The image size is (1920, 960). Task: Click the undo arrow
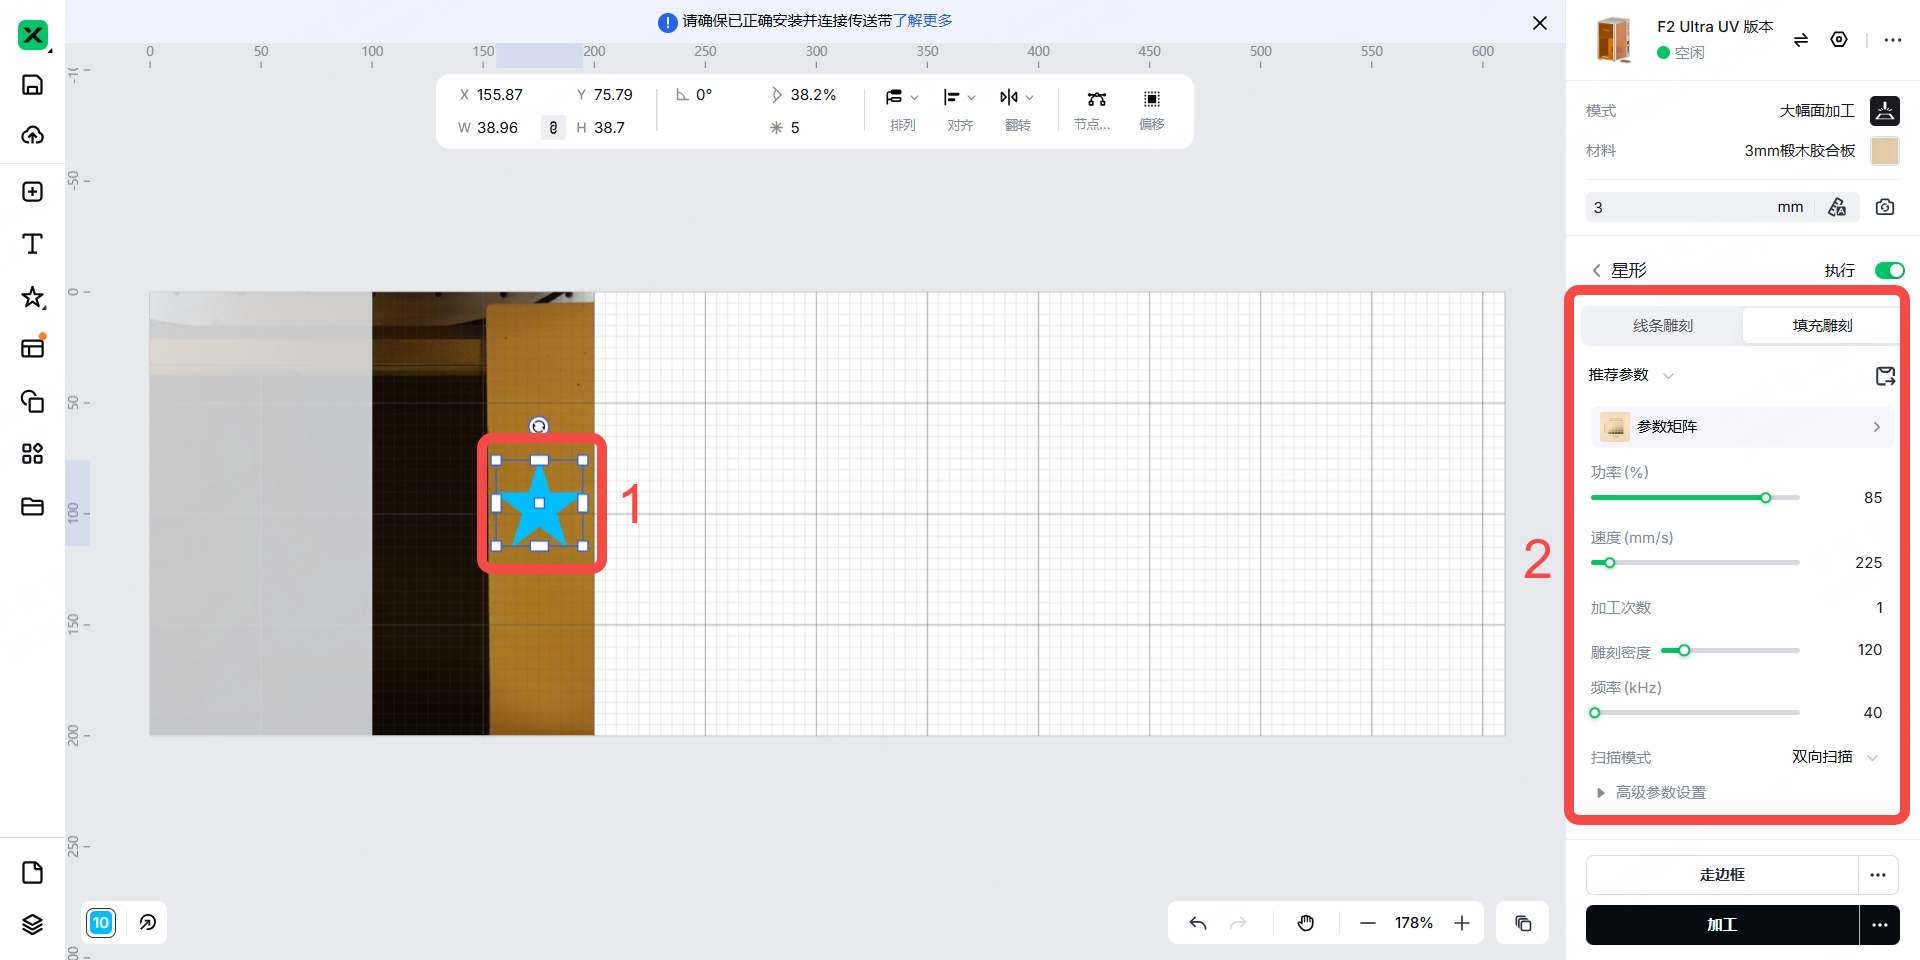point(1197,923)
